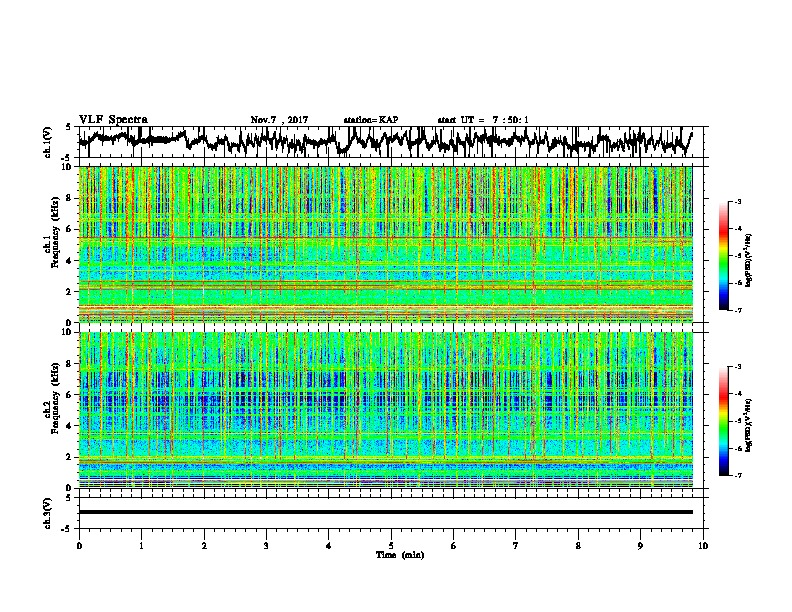Select the "Time (min)" axis title
The width and height of the screenshot is (792, 612).
click(x=400, y=555)
